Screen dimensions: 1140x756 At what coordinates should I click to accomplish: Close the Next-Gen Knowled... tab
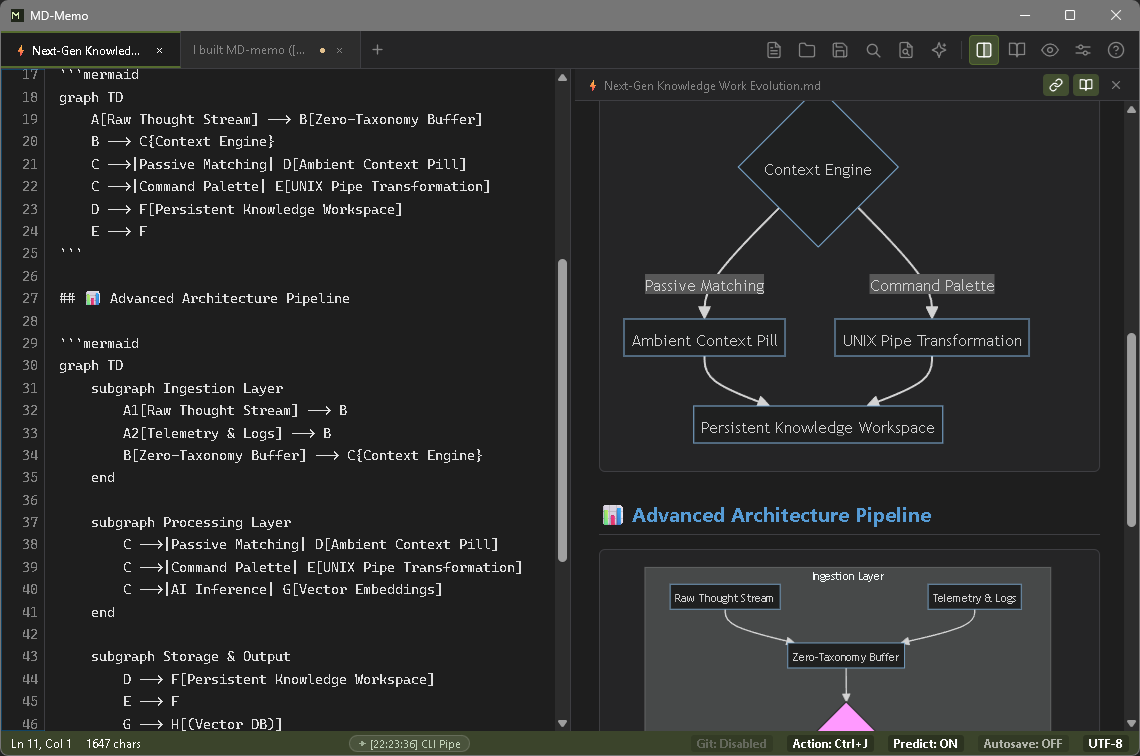[159, 50]
